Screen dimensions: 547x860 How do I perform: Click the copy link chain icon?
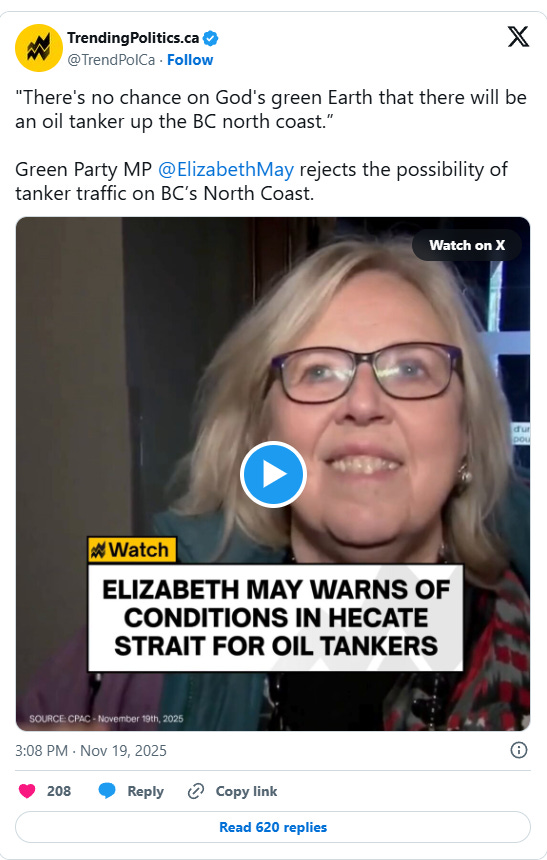coord(196,791)
